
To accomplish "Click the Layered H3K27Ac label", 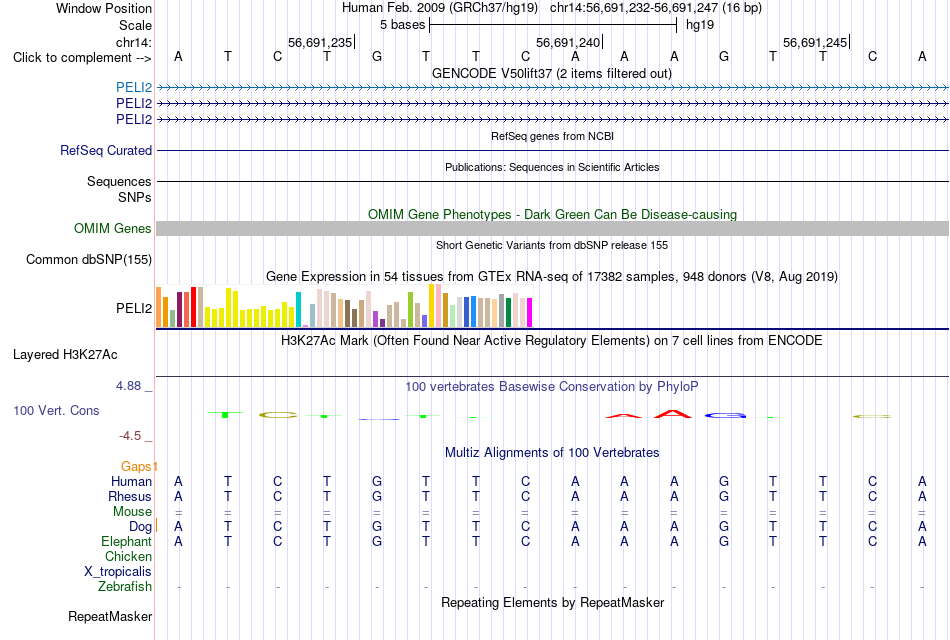I will click(x=65, y=355).
